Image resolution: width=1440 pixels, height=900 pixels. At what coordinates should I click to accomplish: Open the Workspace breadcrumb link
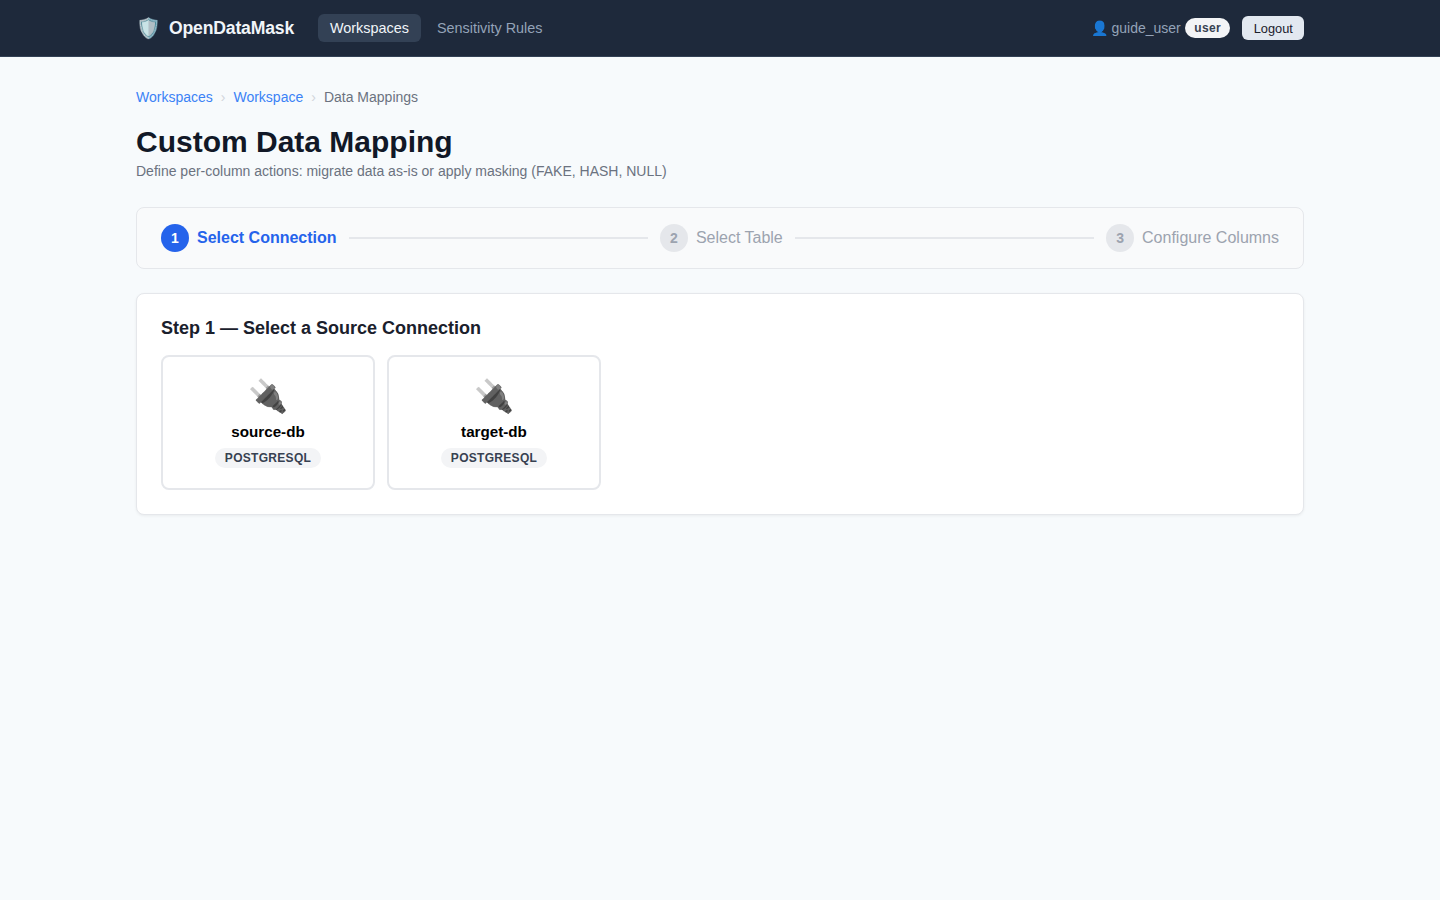click(x=268, y=97)
